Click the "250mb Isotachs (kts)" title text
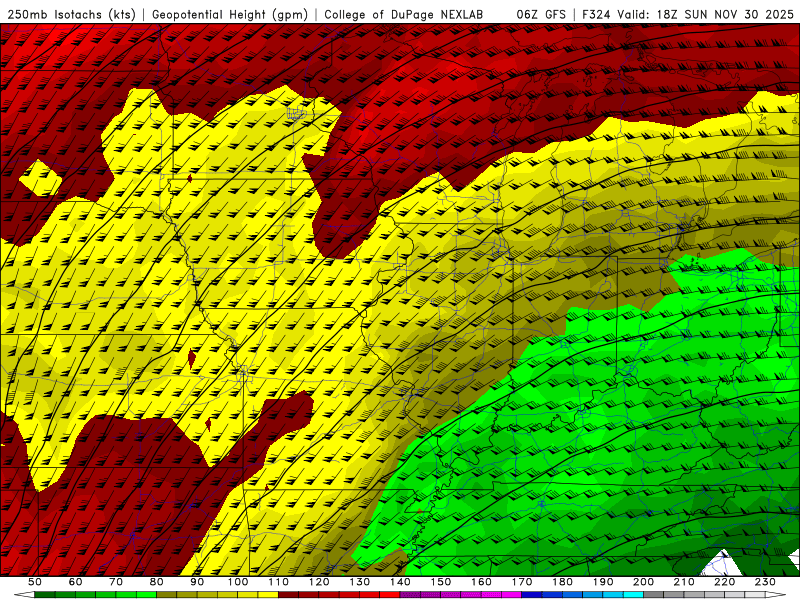The image size is (800, 600). (71, 14)
